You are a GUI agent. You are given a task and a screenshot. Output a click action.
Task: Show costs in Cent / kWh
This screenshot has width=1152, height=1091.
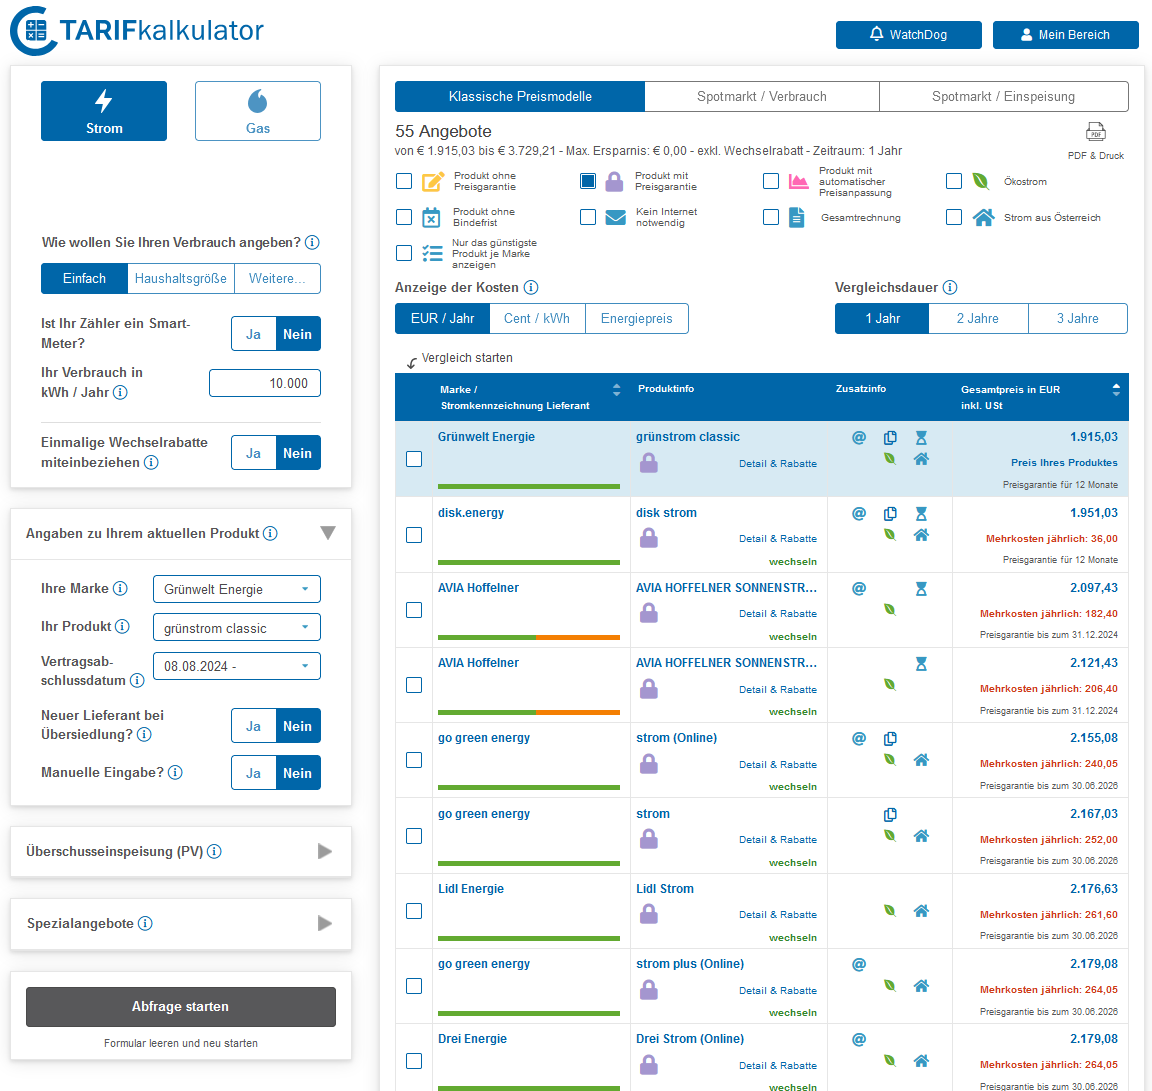(x=537, y=318)
